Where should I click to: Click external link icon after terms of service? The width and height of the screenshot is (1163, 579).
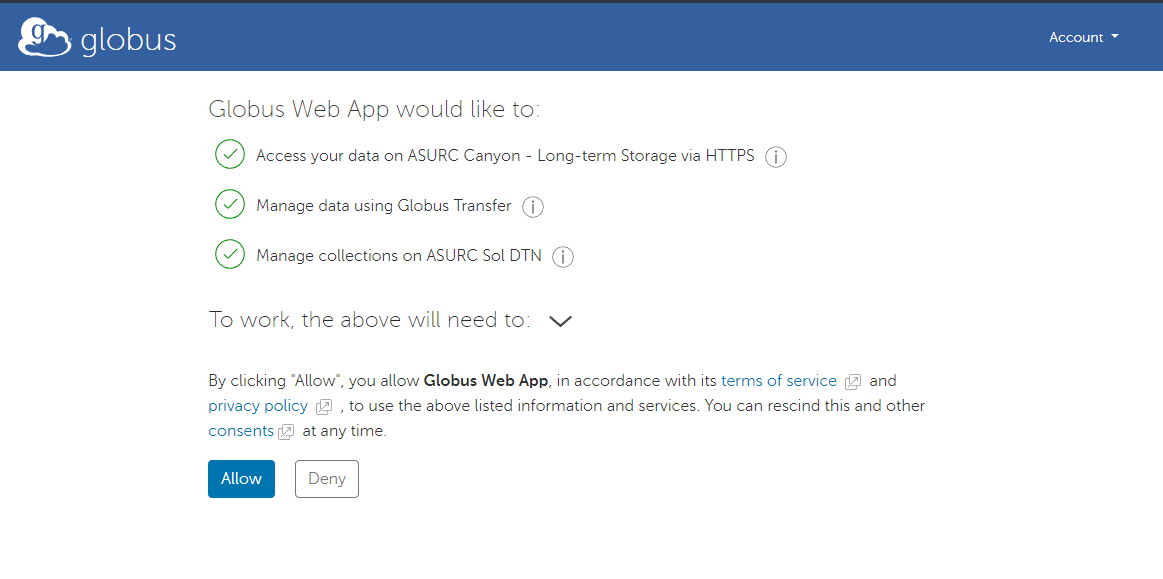[x=853, y=382]
